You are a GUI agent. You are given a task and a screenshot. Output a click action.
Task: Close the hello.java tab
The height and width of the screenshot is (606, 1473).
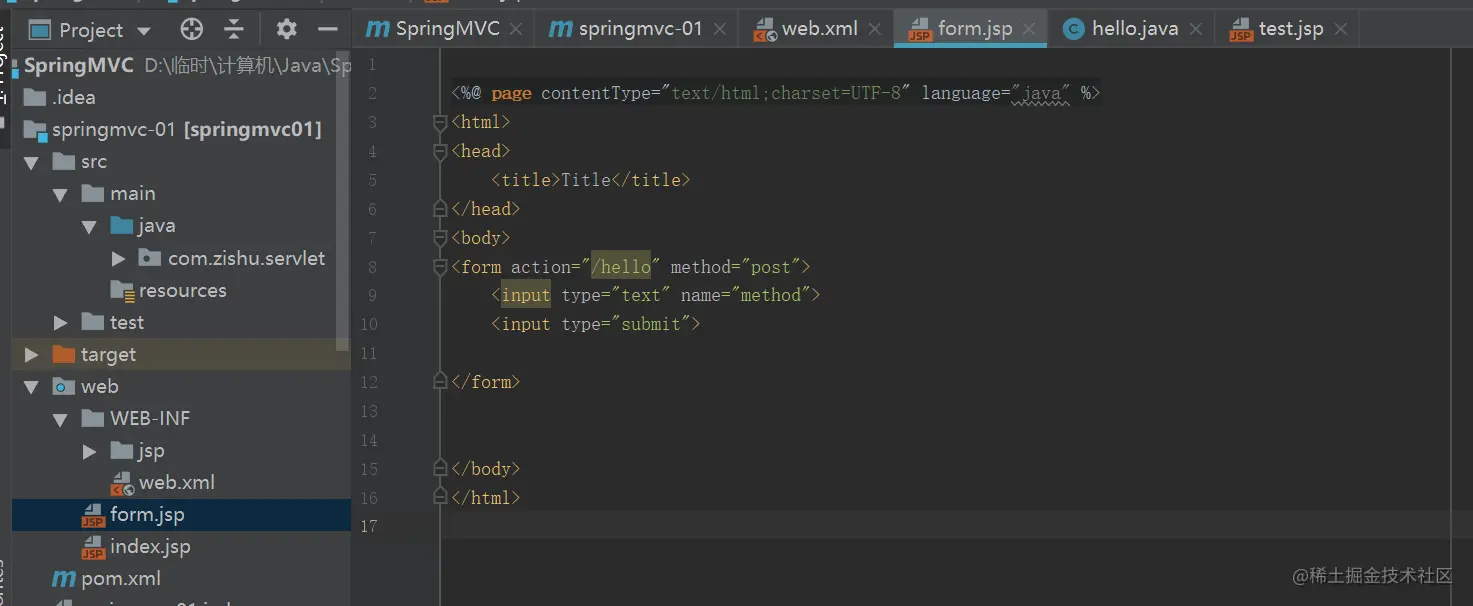pyautogui.click(x=1195, y=30)
